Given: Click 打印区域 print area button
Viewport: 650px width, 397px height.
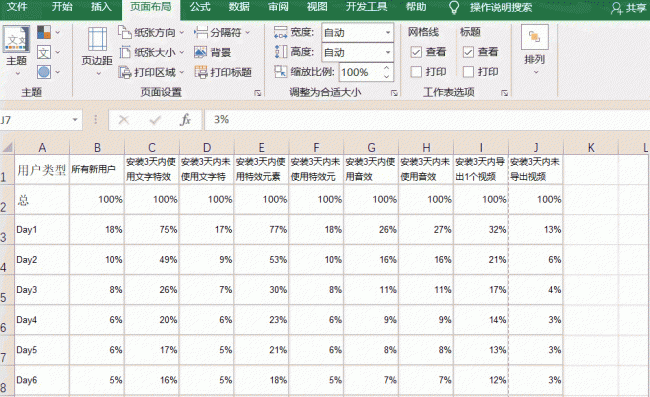Looking at the screenshot, I should (150, 72).
